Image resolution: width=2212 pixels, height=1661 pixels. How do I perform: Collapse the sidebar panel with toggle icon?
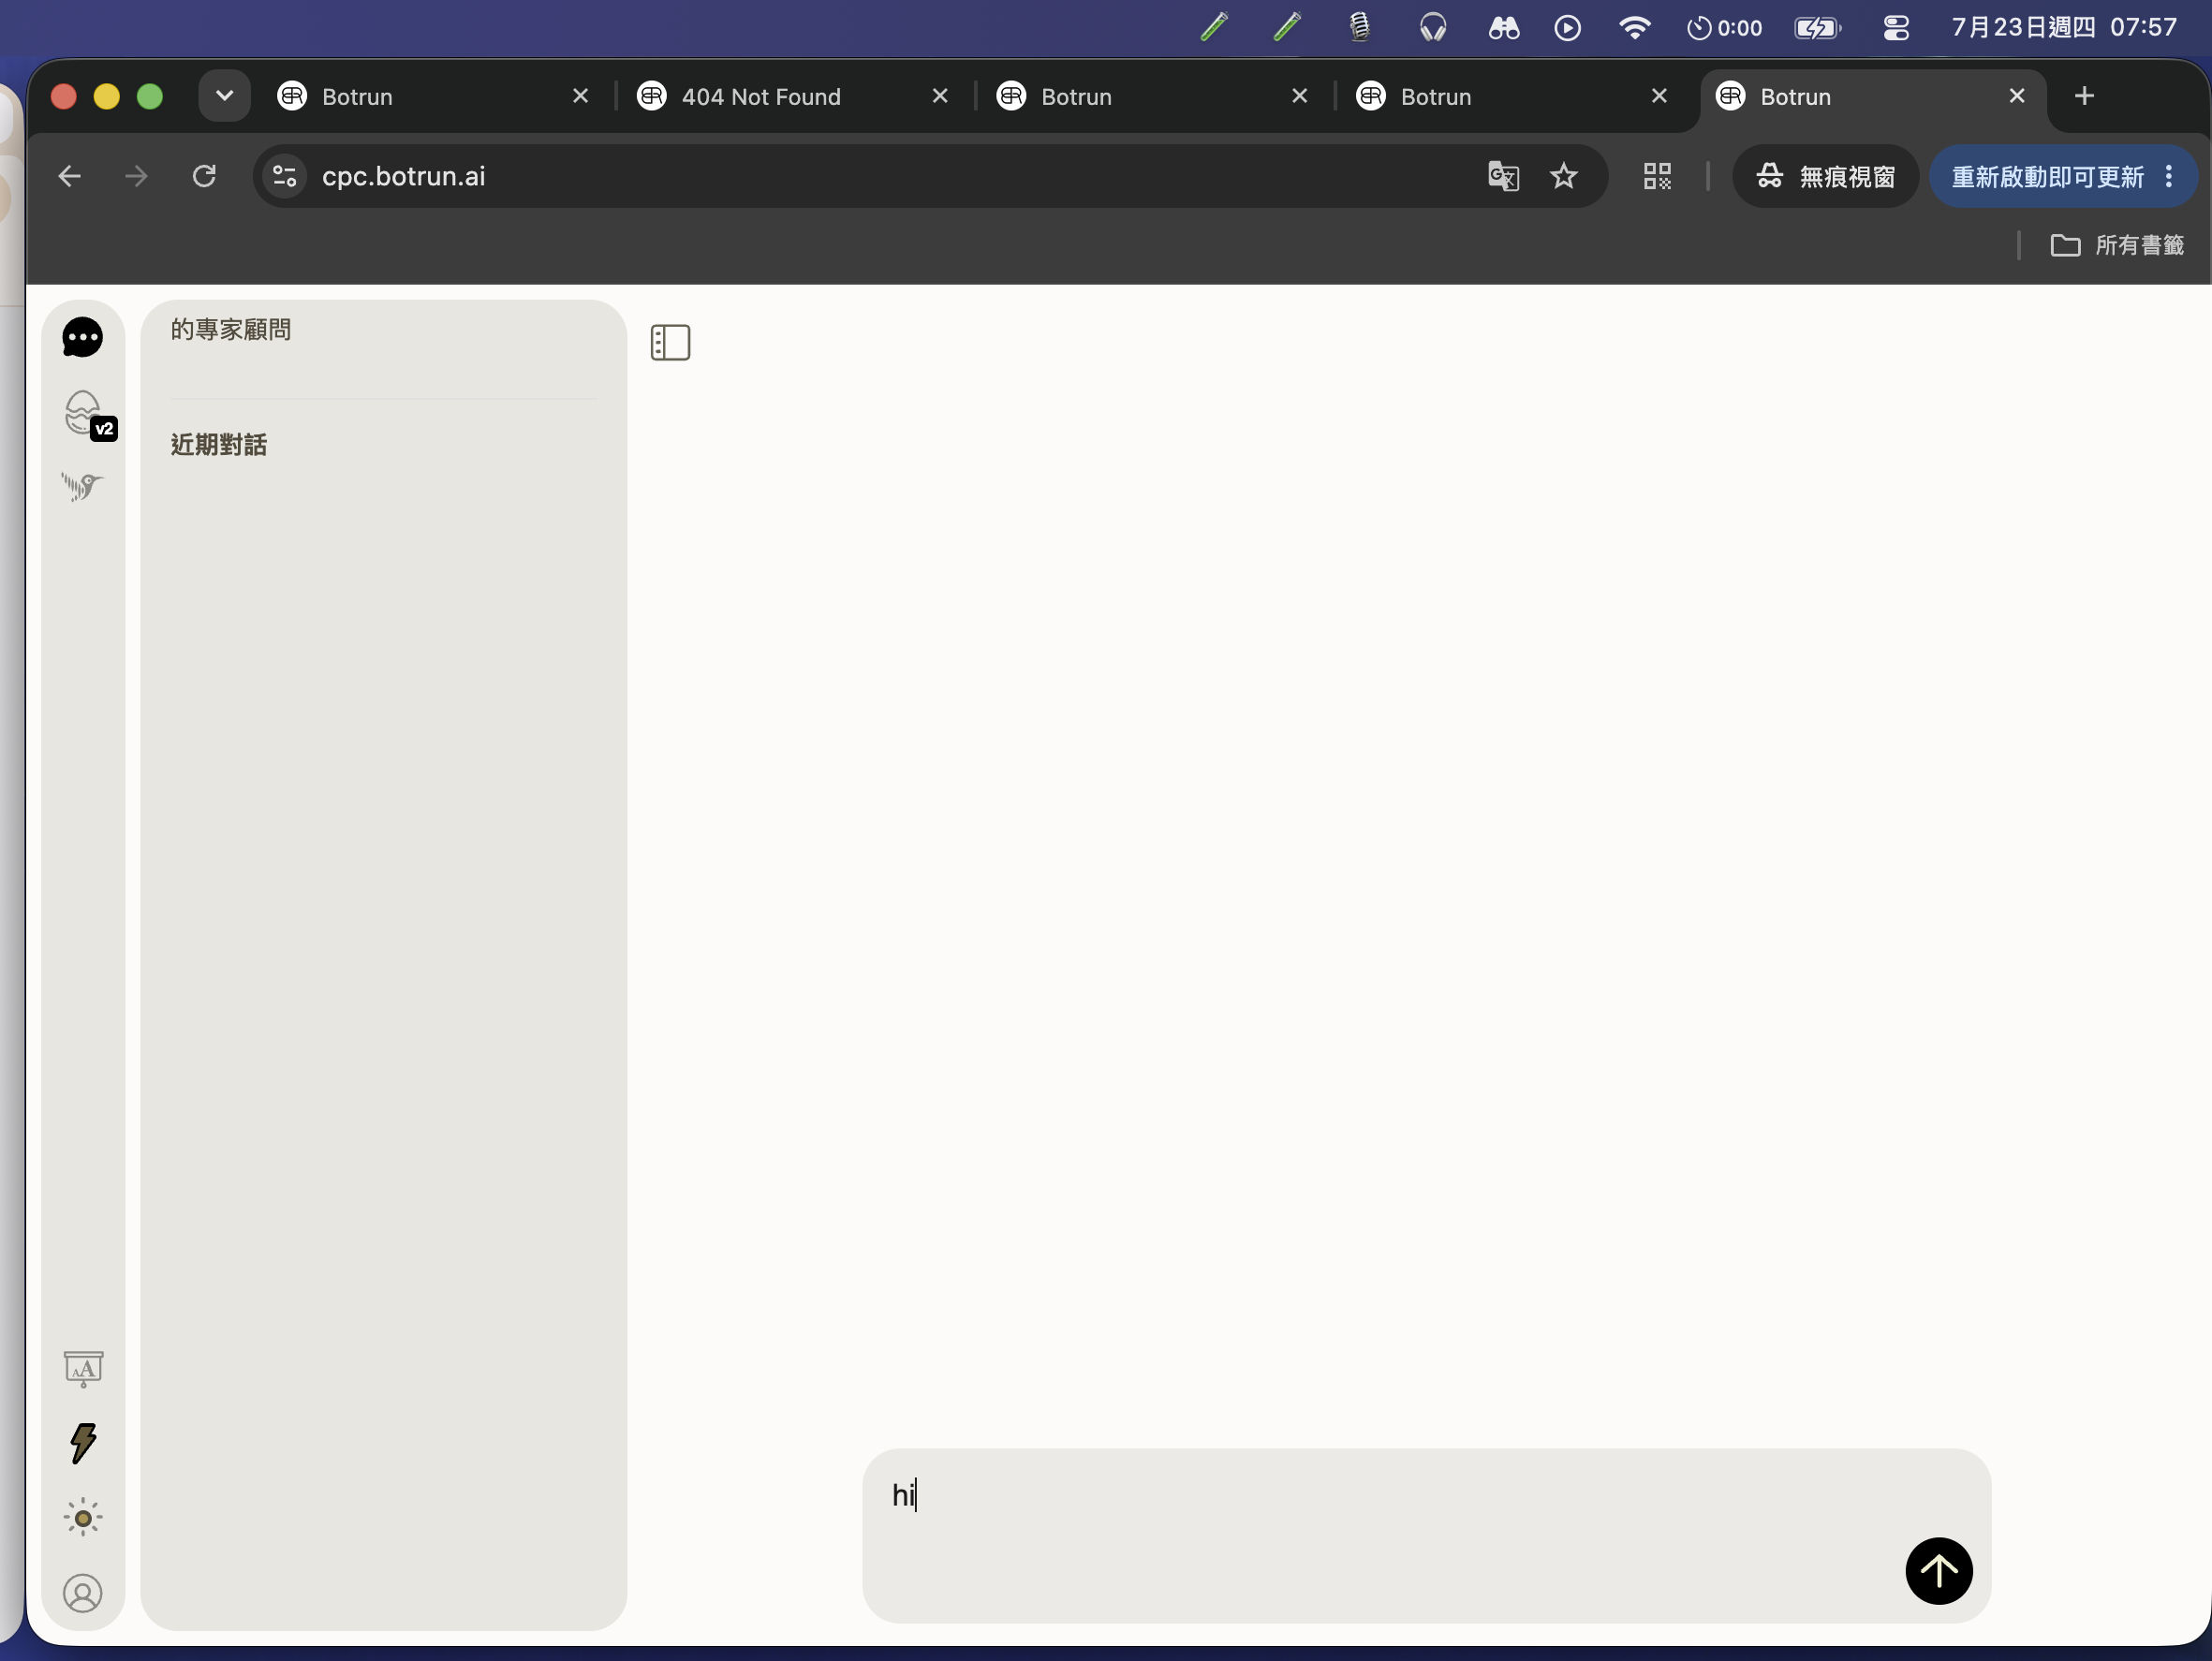[670, 342]
